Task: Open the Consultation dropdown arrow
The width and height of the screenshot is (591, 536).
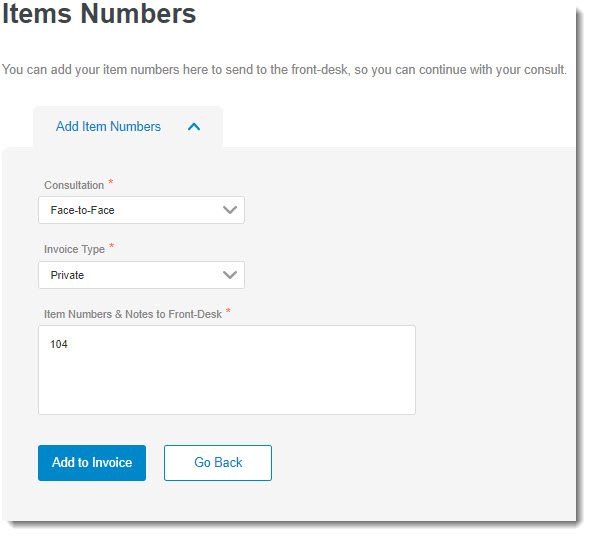Action: (x=230, y=210)
